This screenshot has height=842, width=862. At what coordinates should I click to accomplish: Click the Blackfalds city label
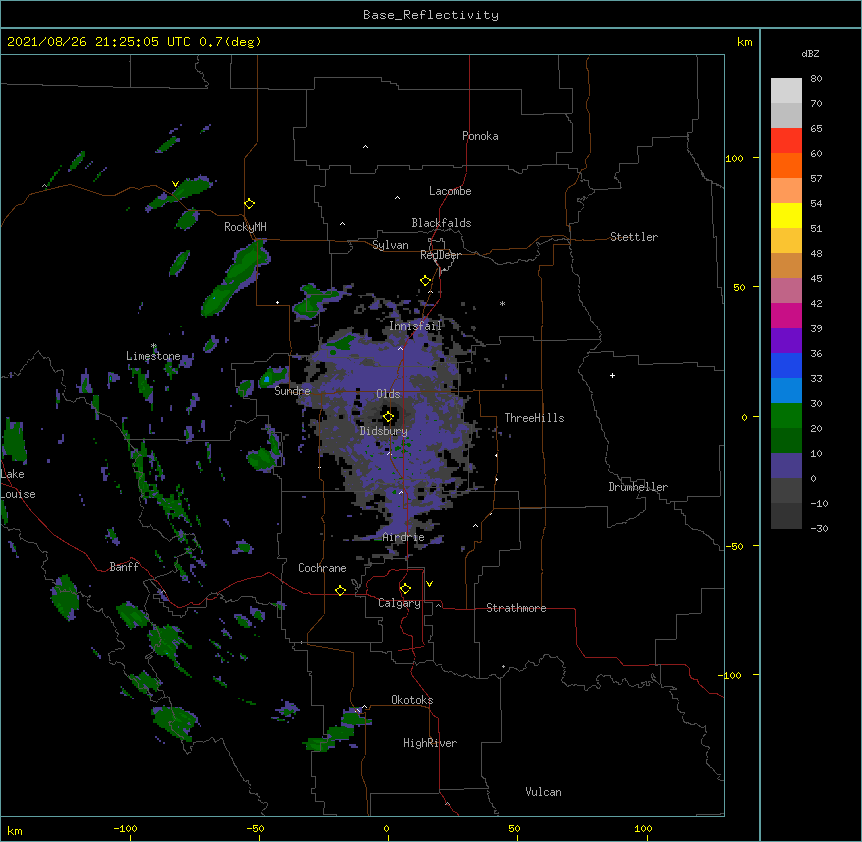click(441, 223)
